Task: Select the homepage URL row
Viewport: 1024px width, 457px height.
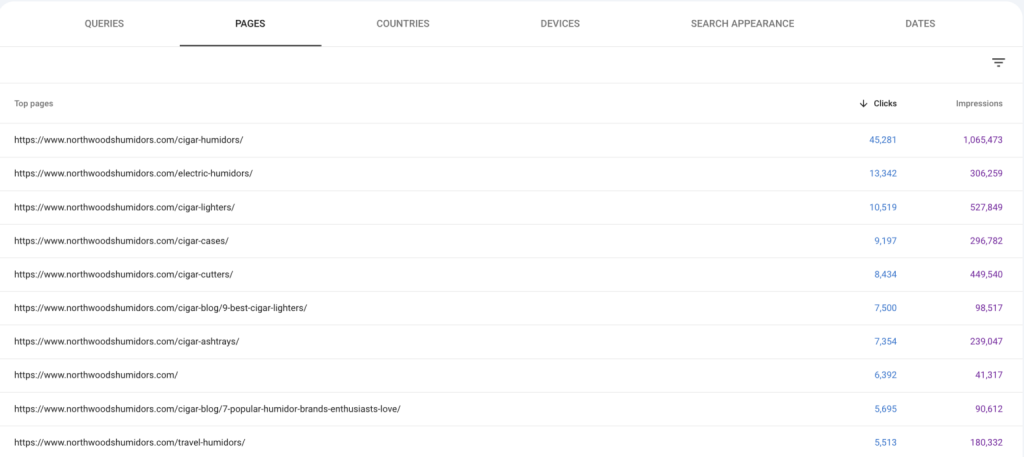Action: tap(512, 375)
